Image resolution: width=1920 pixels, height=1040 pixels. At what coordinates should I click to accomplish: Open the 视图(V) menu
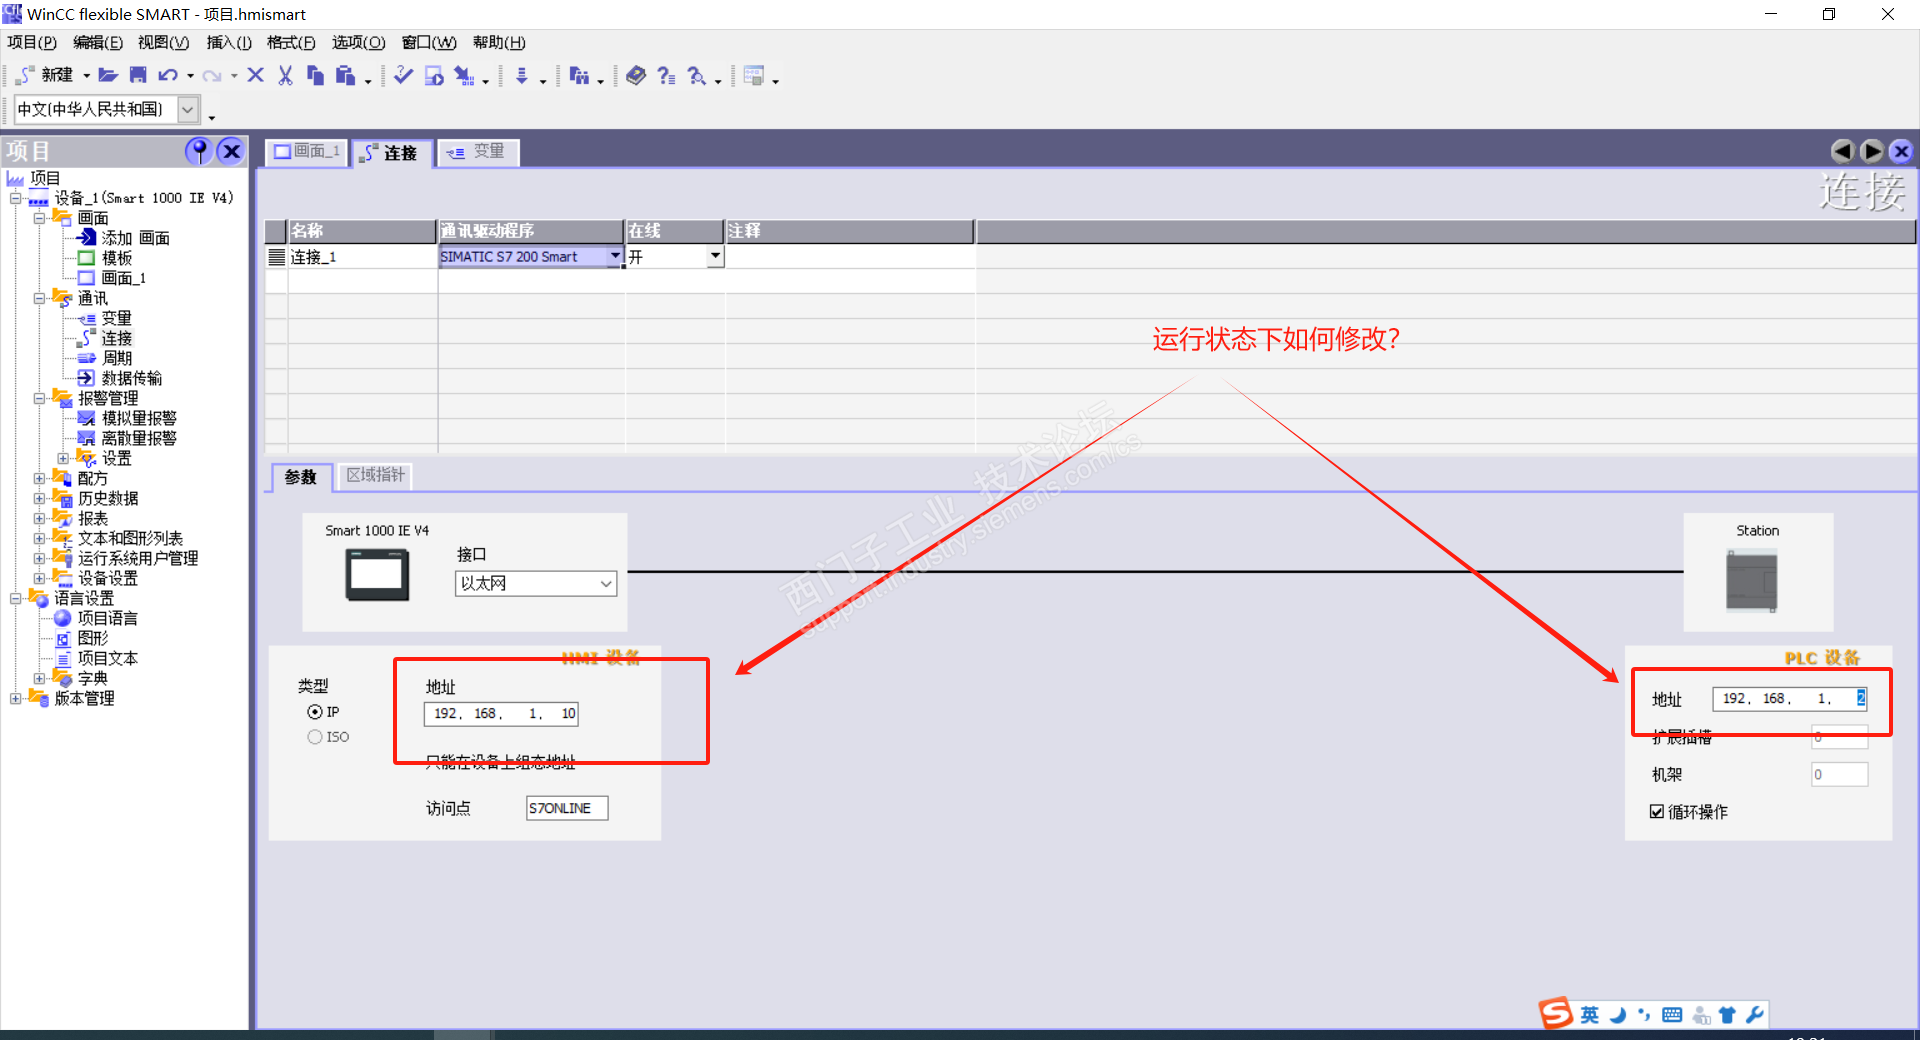tap(163, 42)
